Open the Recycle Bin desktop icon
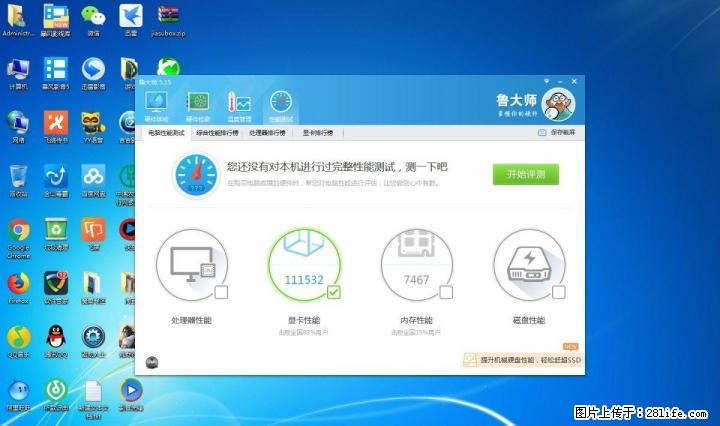The height and width of the screenshot is (426, 720). (x=18, y=181)
